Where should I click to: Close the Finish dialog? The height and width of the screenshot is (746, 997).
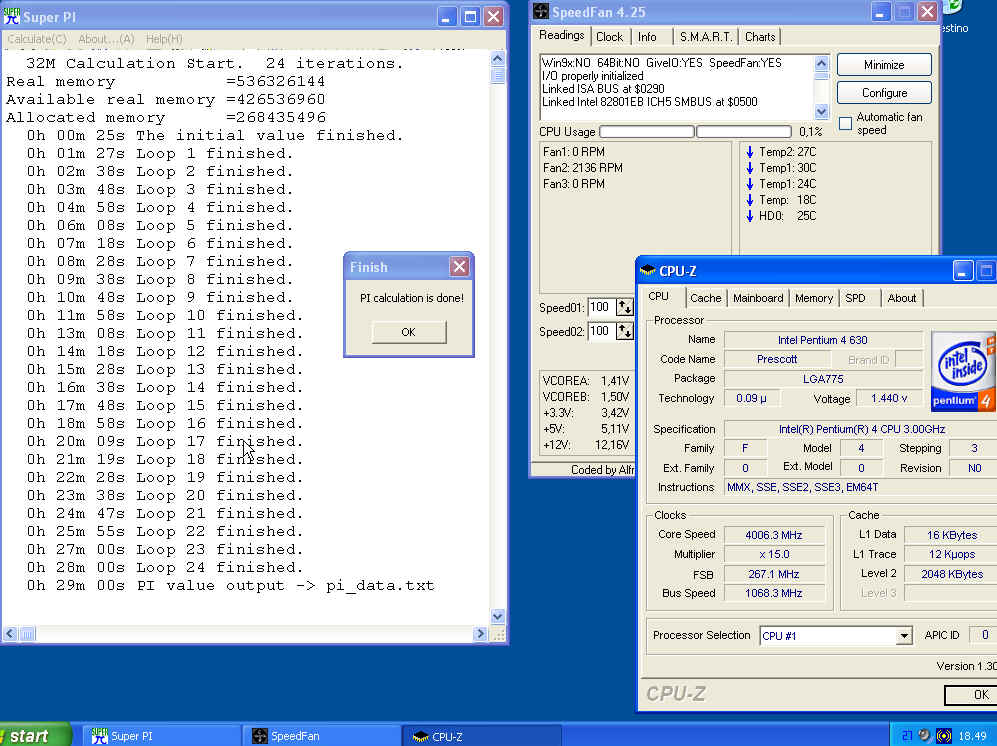click(459, 266)
